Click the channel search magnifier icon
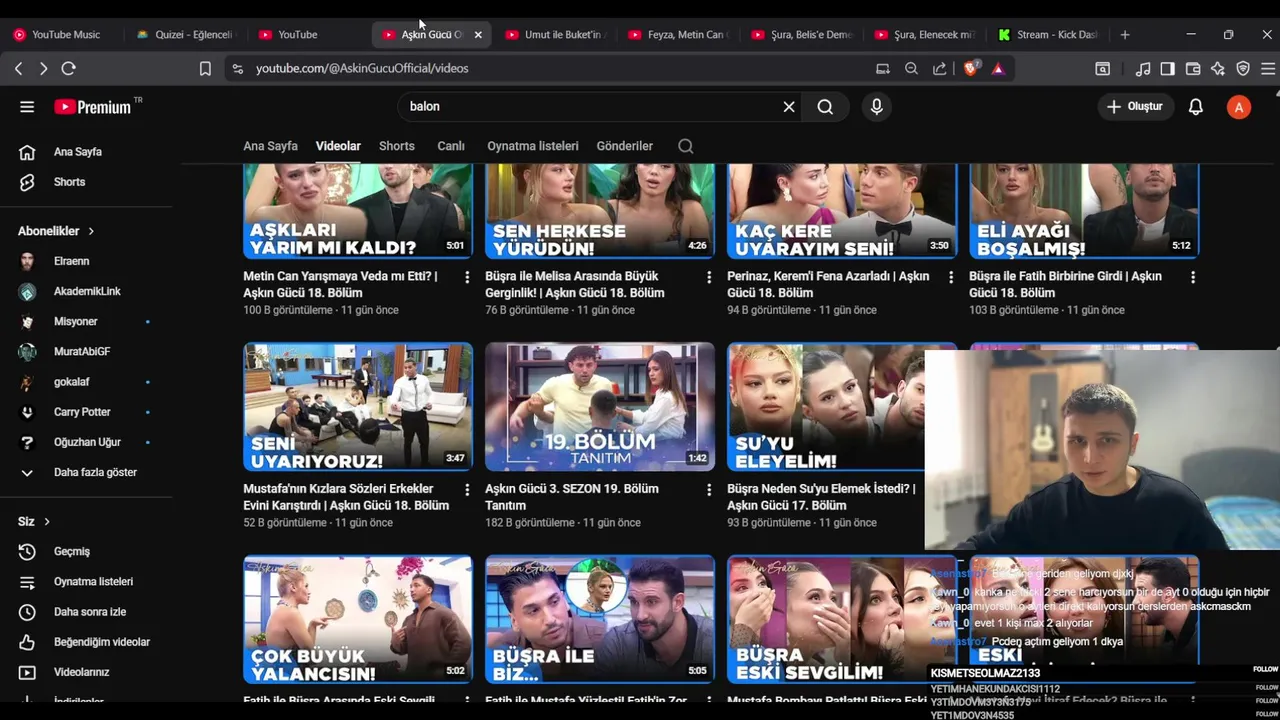Screen dimensions: 1280x720 click(685, 146)
